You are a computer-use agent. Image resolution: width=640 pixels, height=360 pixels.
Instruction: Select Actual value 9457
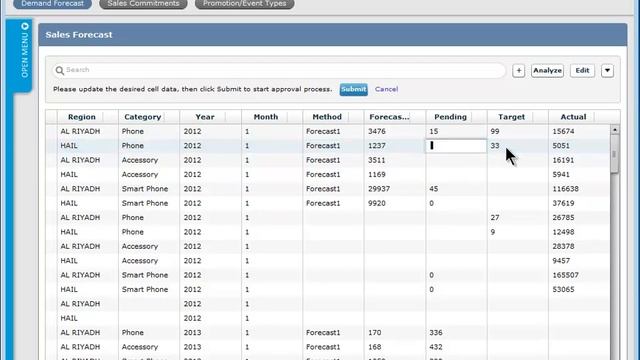[x=561, y=261]
